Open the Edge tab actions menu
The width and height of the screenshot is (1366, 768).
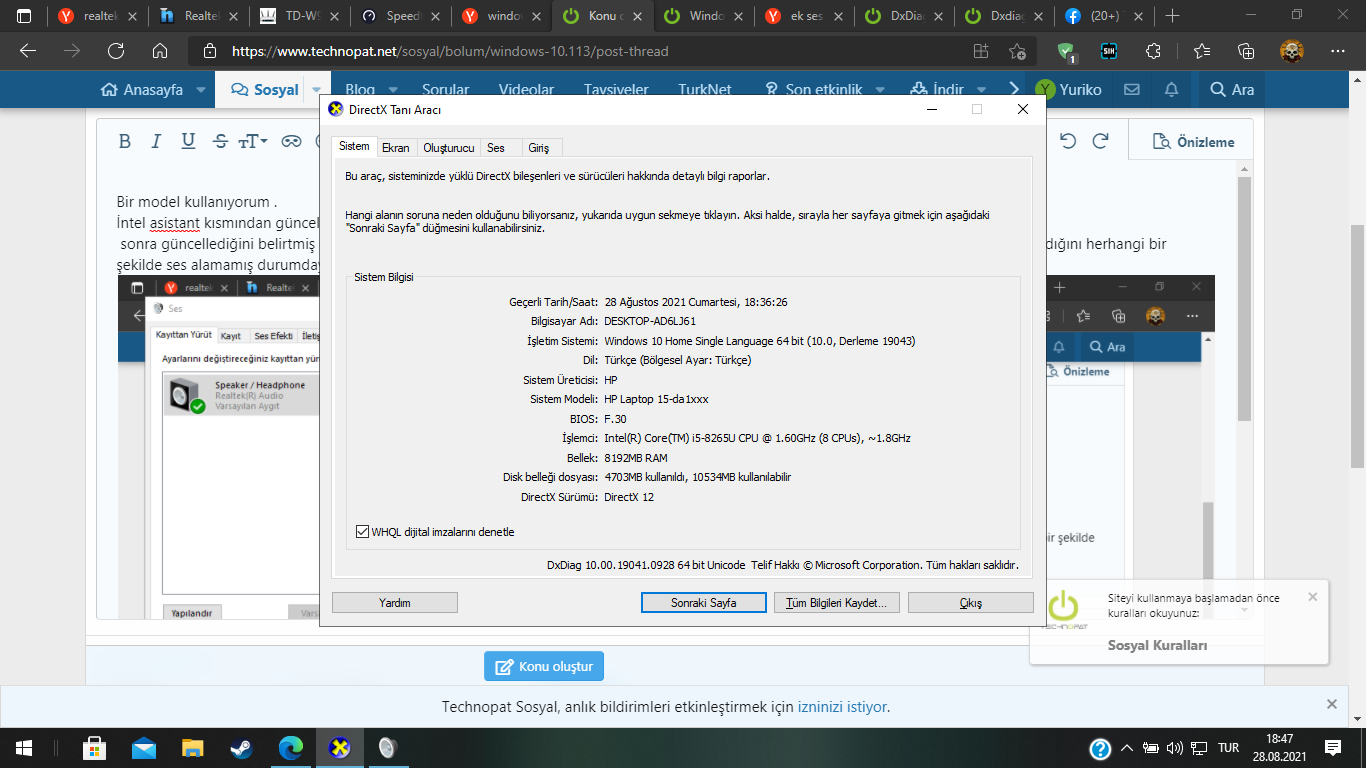click(24, 16)
